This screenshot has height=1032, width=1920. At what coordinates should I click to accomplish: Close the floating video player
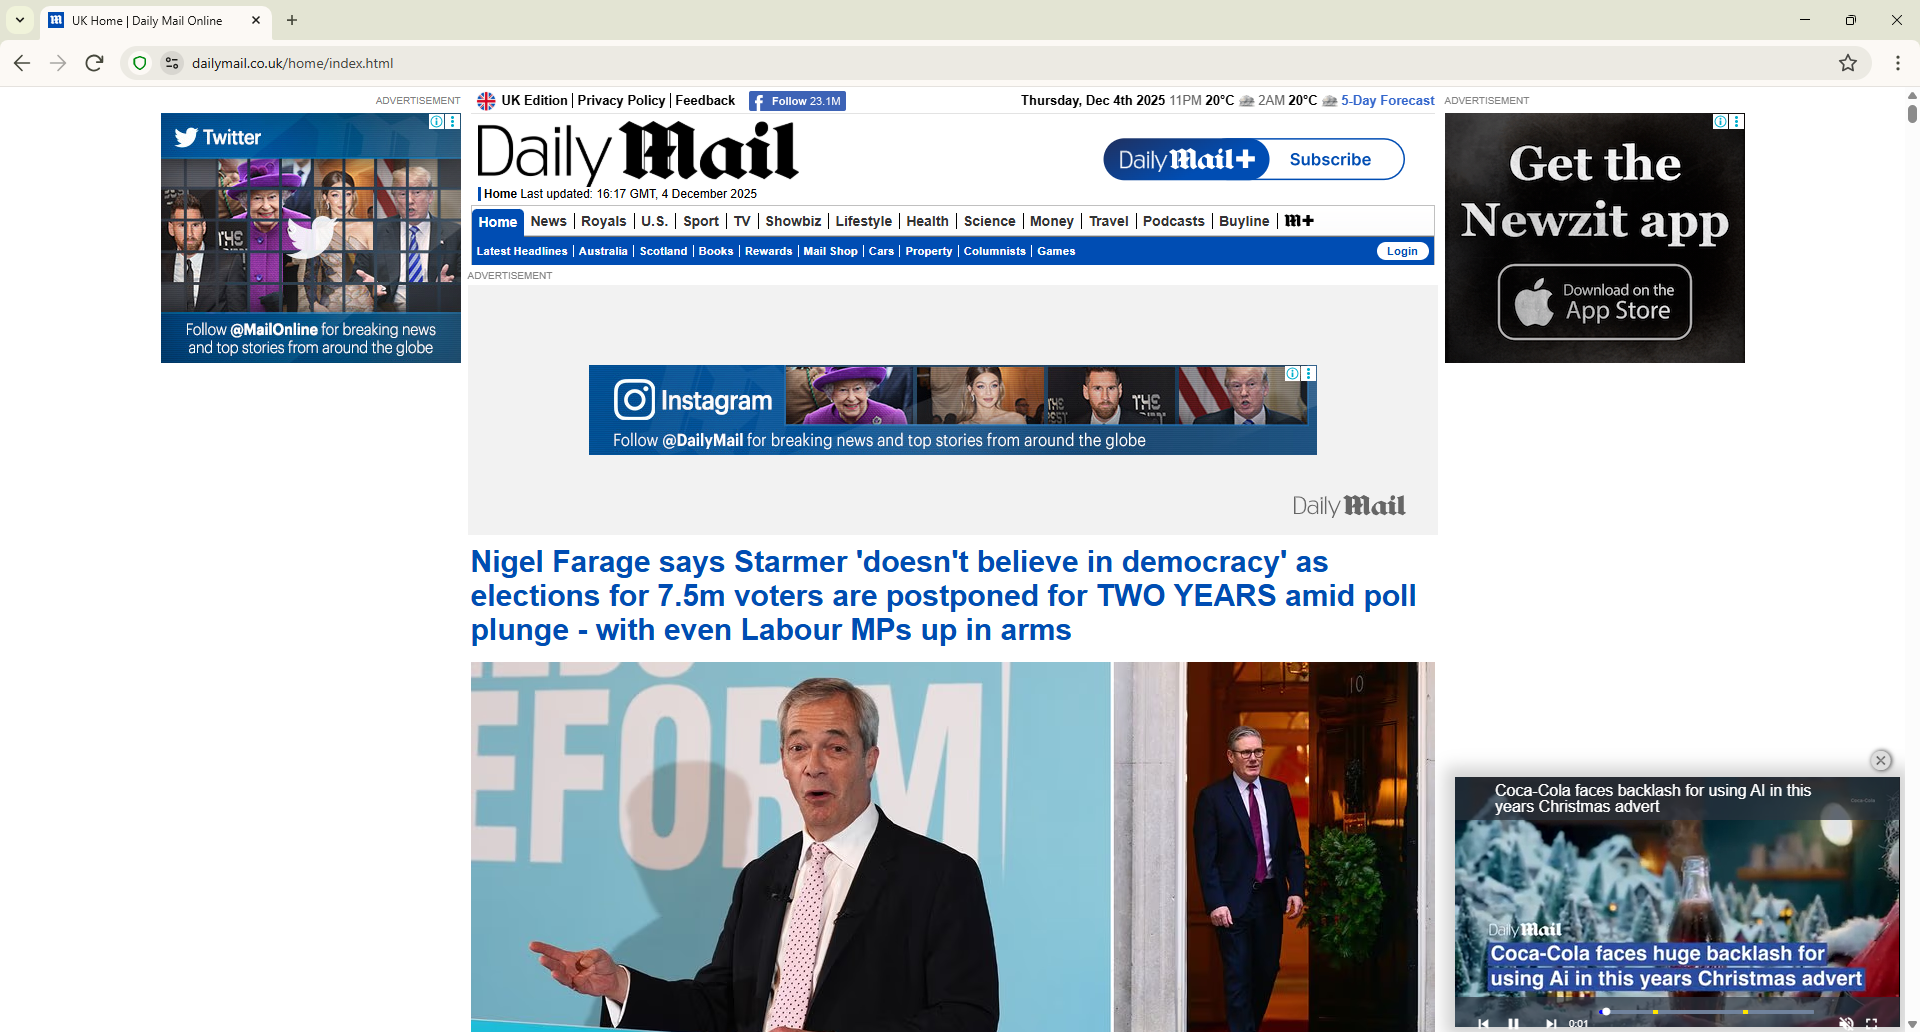coord(1880,760)
